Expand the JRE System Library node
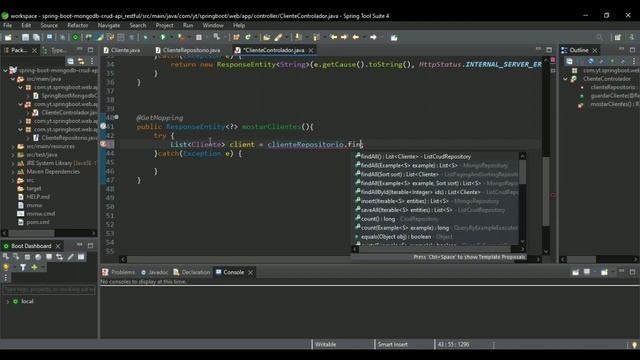 (x=13, y=163)
